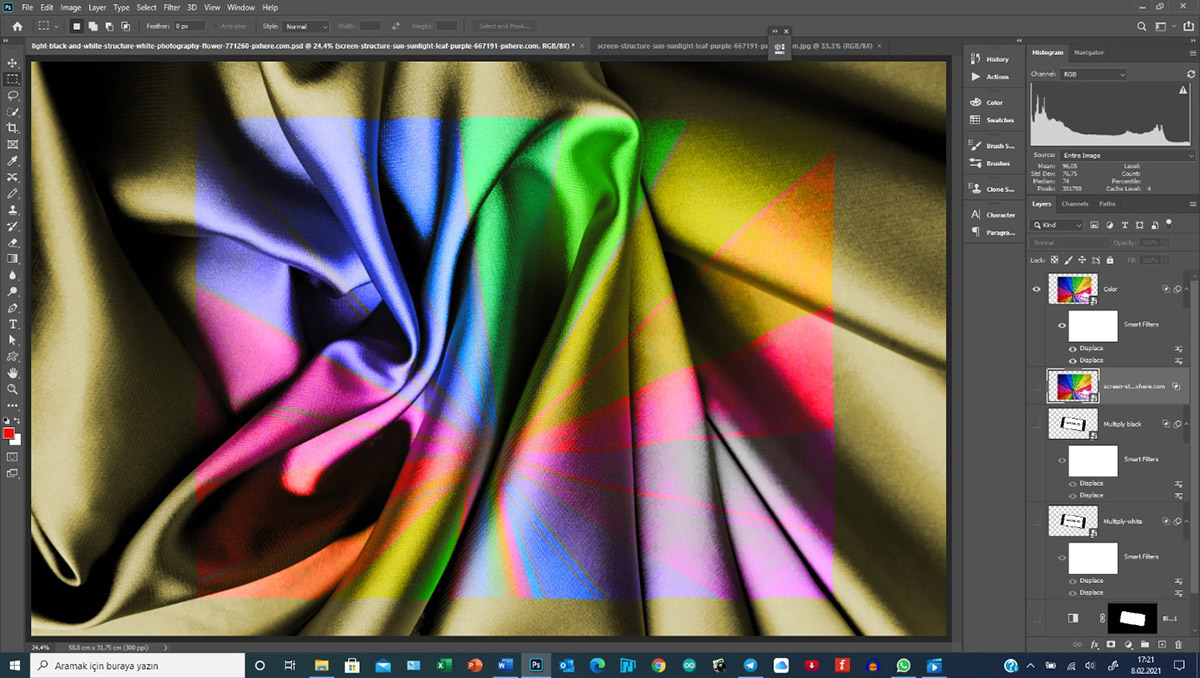Image resolution: width=1200 pixels, height=678 pixels.
Task: Select the screen-st...xhere.com layer thumbnail
Action: (x=1072, y=385)
